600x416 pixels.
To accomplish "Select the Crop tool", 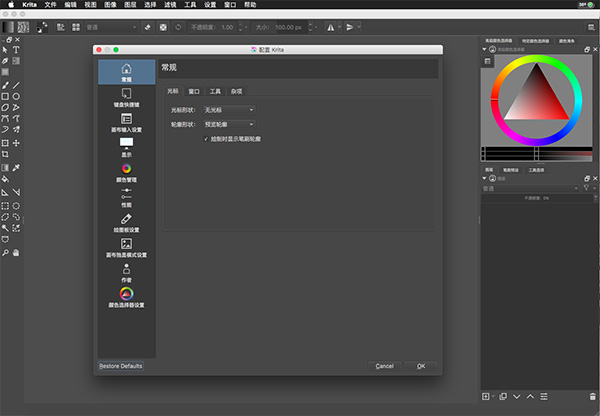I will [x=5, y=154].
